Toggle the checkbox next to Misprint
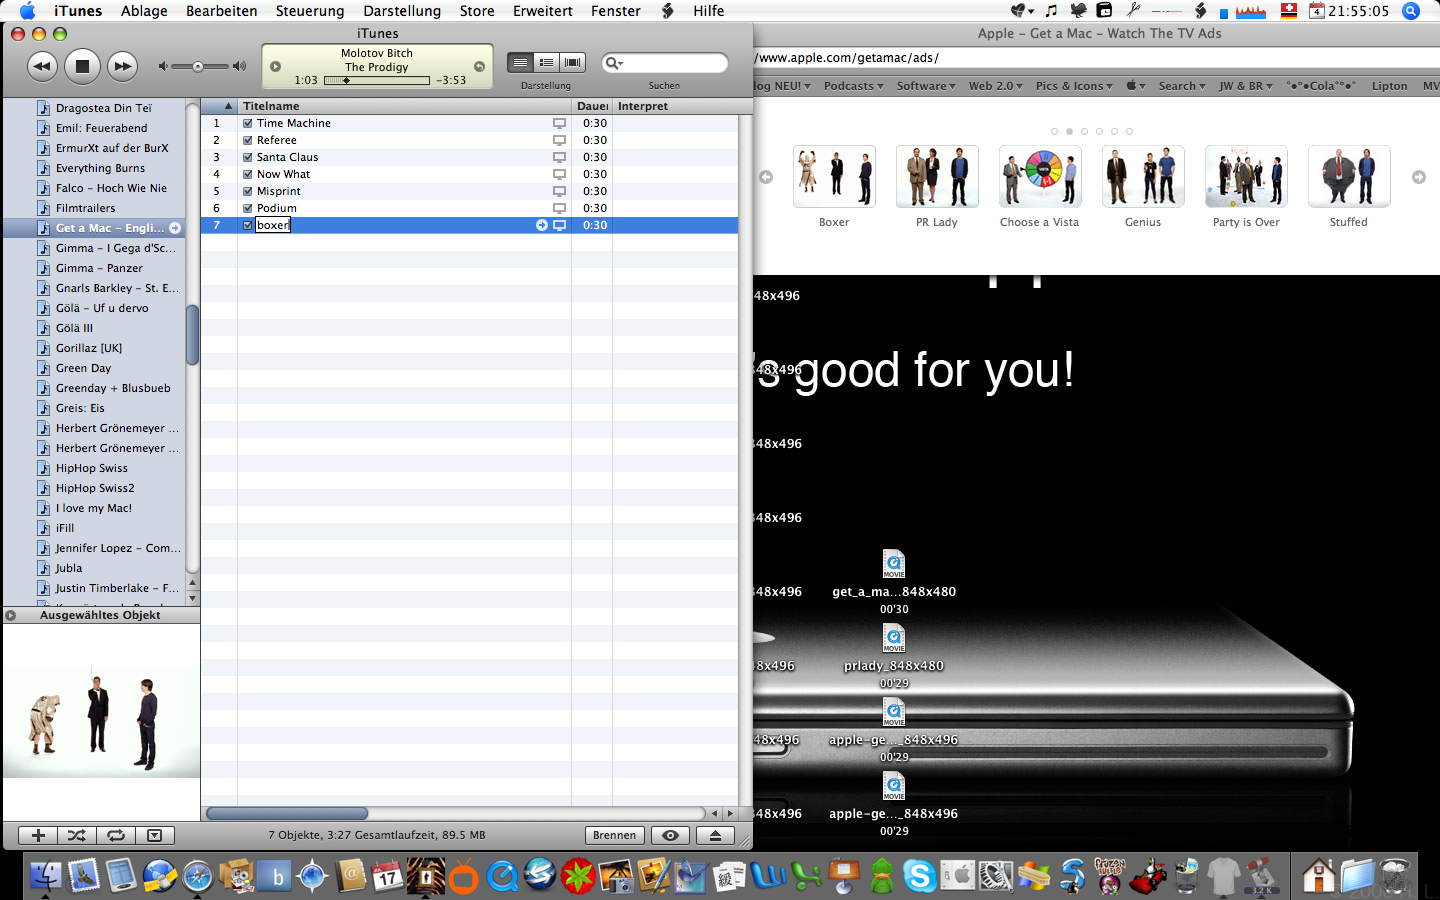Image resolution: width=1440 pixels, height=900 pixels. pos(248,191)
